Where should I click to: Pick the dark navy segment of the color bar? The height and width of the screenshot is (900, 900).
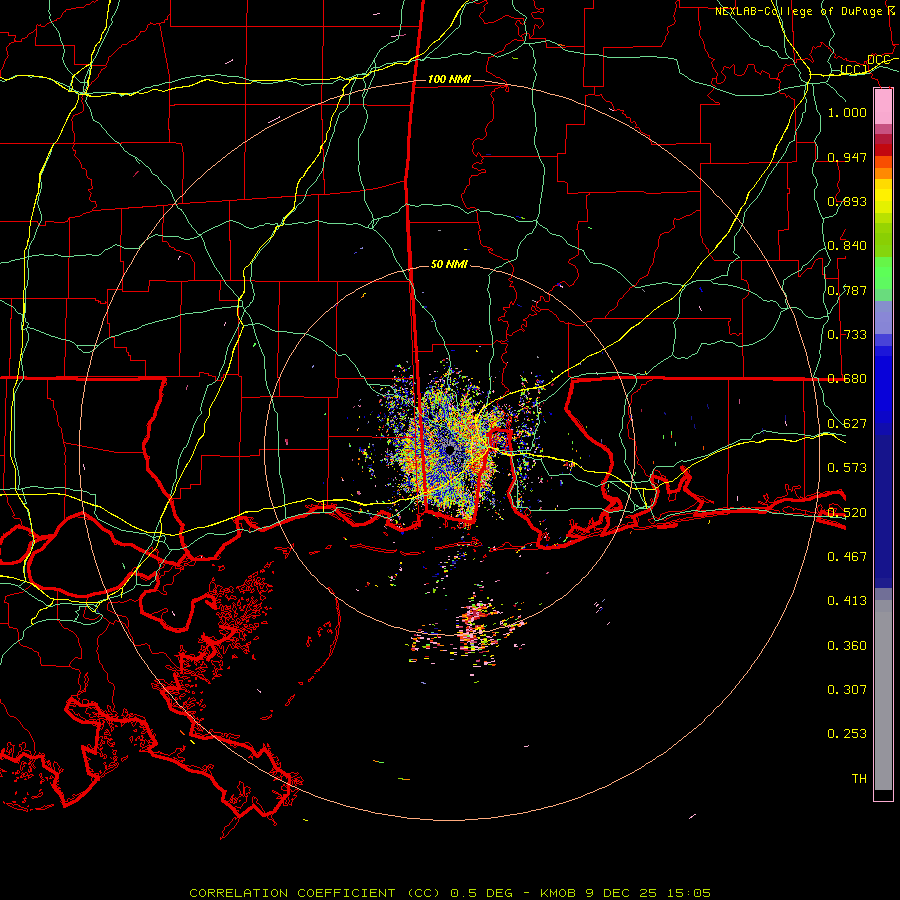pyautogui.click(x=883, y=511)
